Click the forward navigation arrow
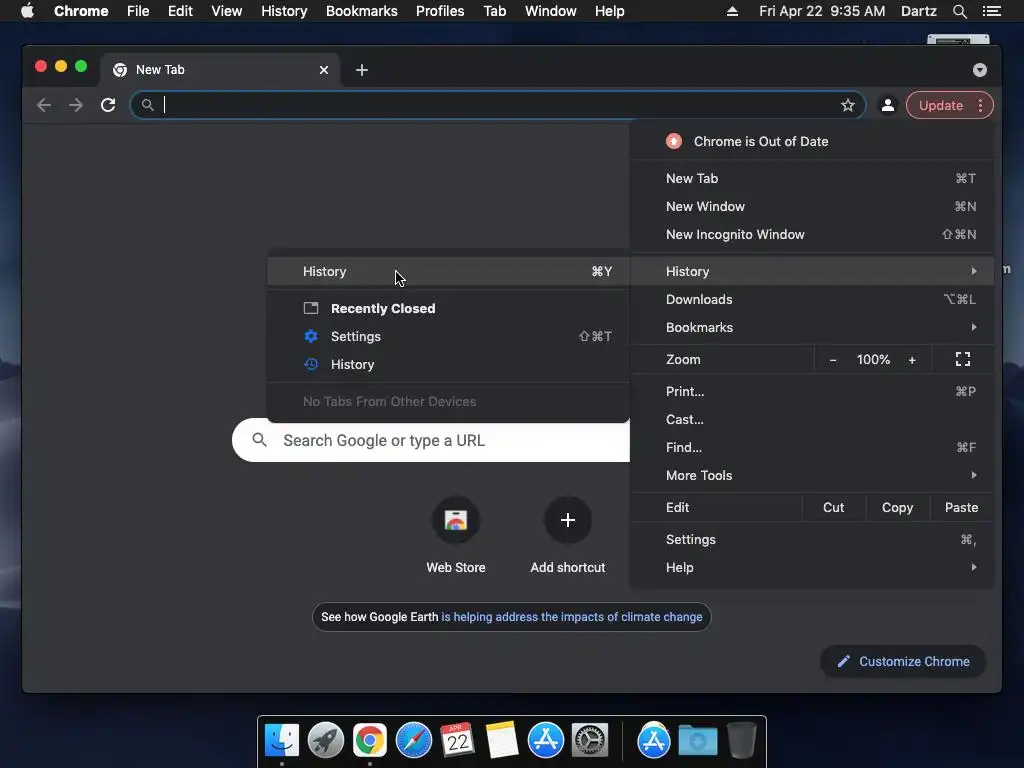 point(76,105)
